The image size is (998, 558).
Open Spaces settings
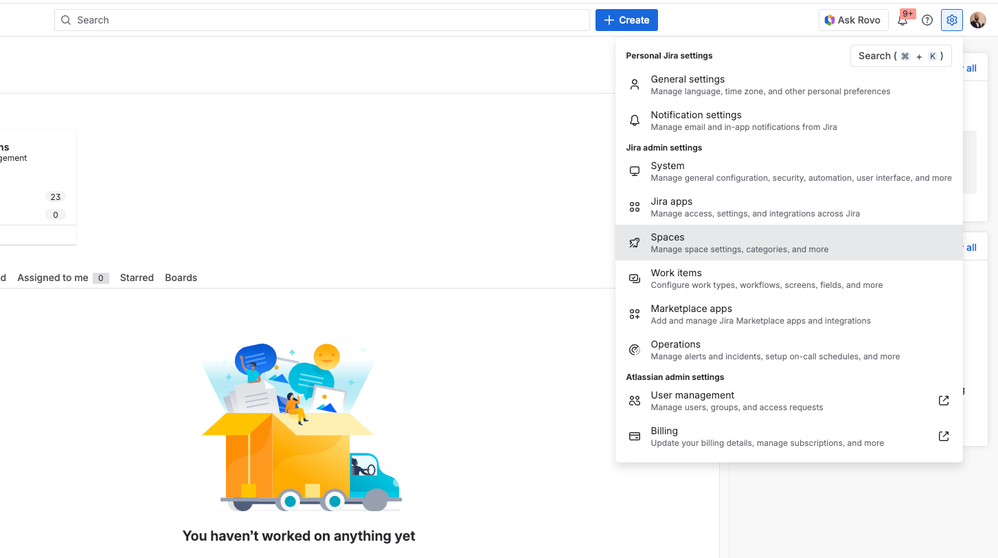click(789, 242)
